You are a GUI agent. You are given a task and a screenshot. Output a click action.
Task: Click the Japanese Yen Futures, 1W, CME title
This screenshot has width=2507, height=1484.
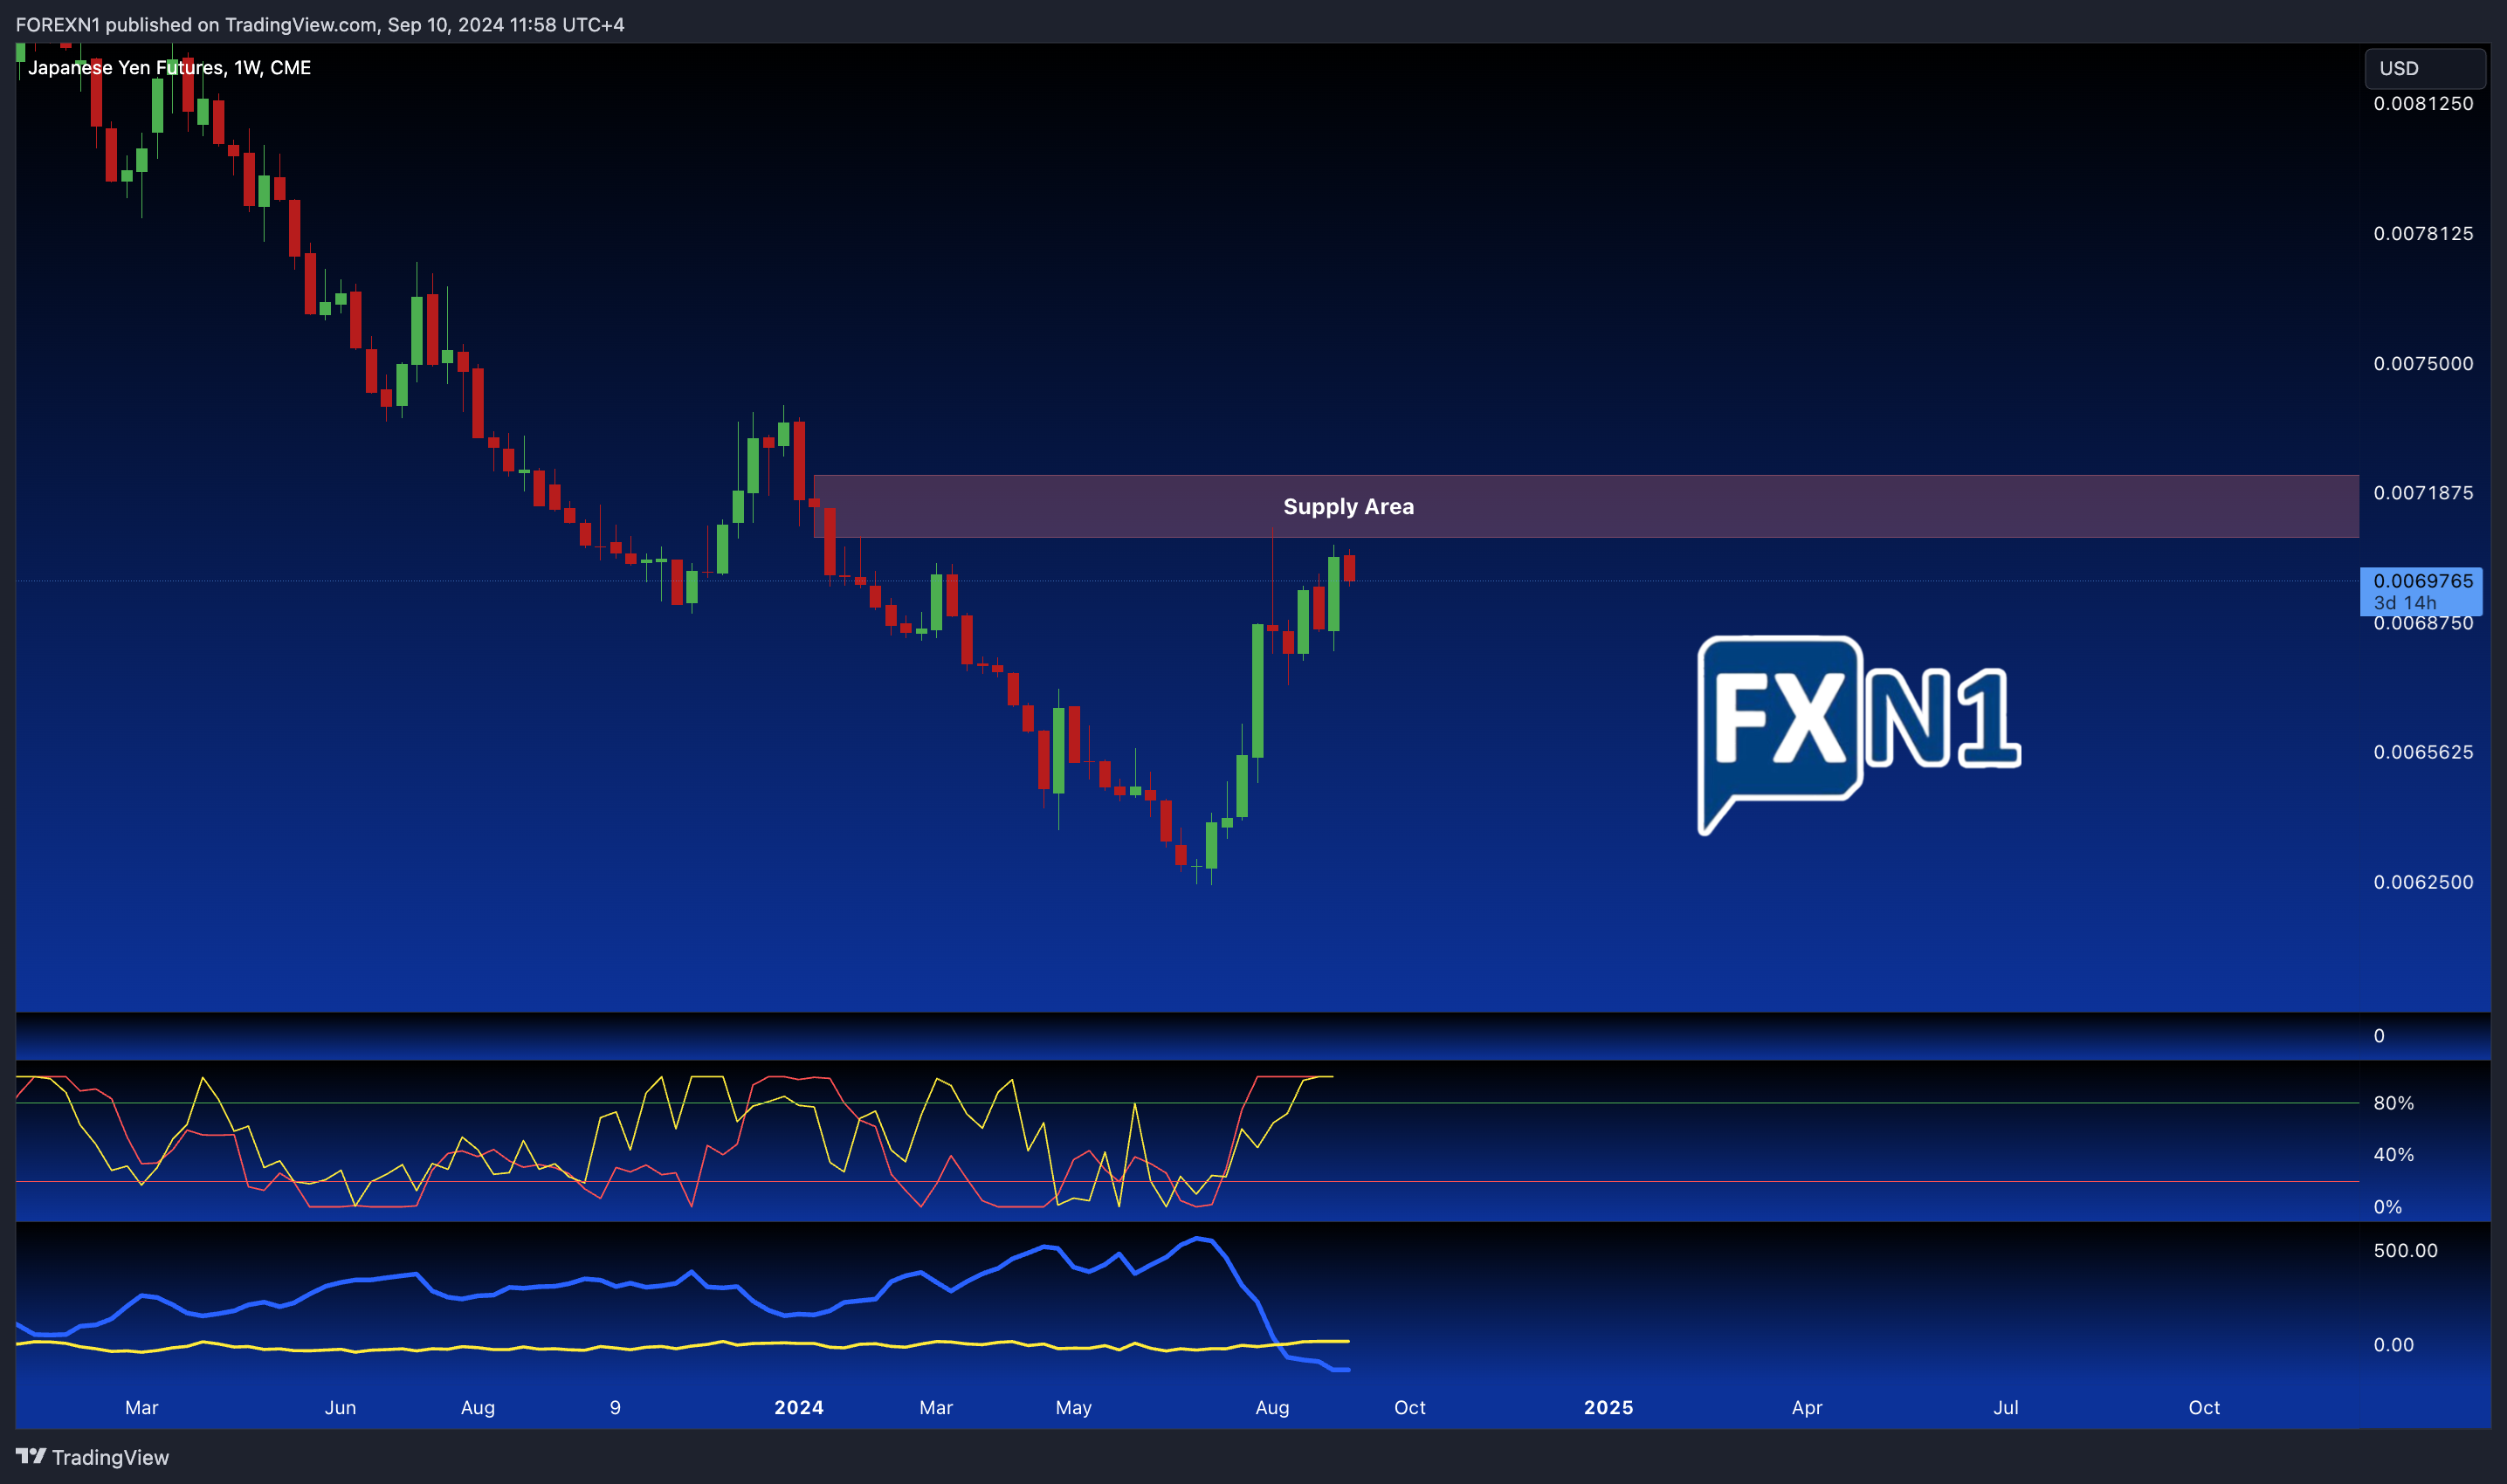point(169,67)
